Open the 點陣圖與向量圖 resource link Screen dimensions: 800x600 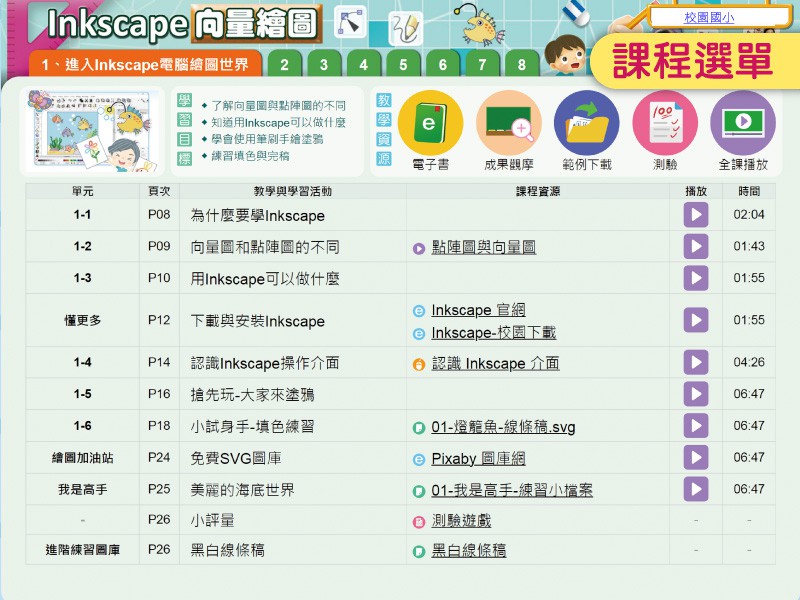483,247
